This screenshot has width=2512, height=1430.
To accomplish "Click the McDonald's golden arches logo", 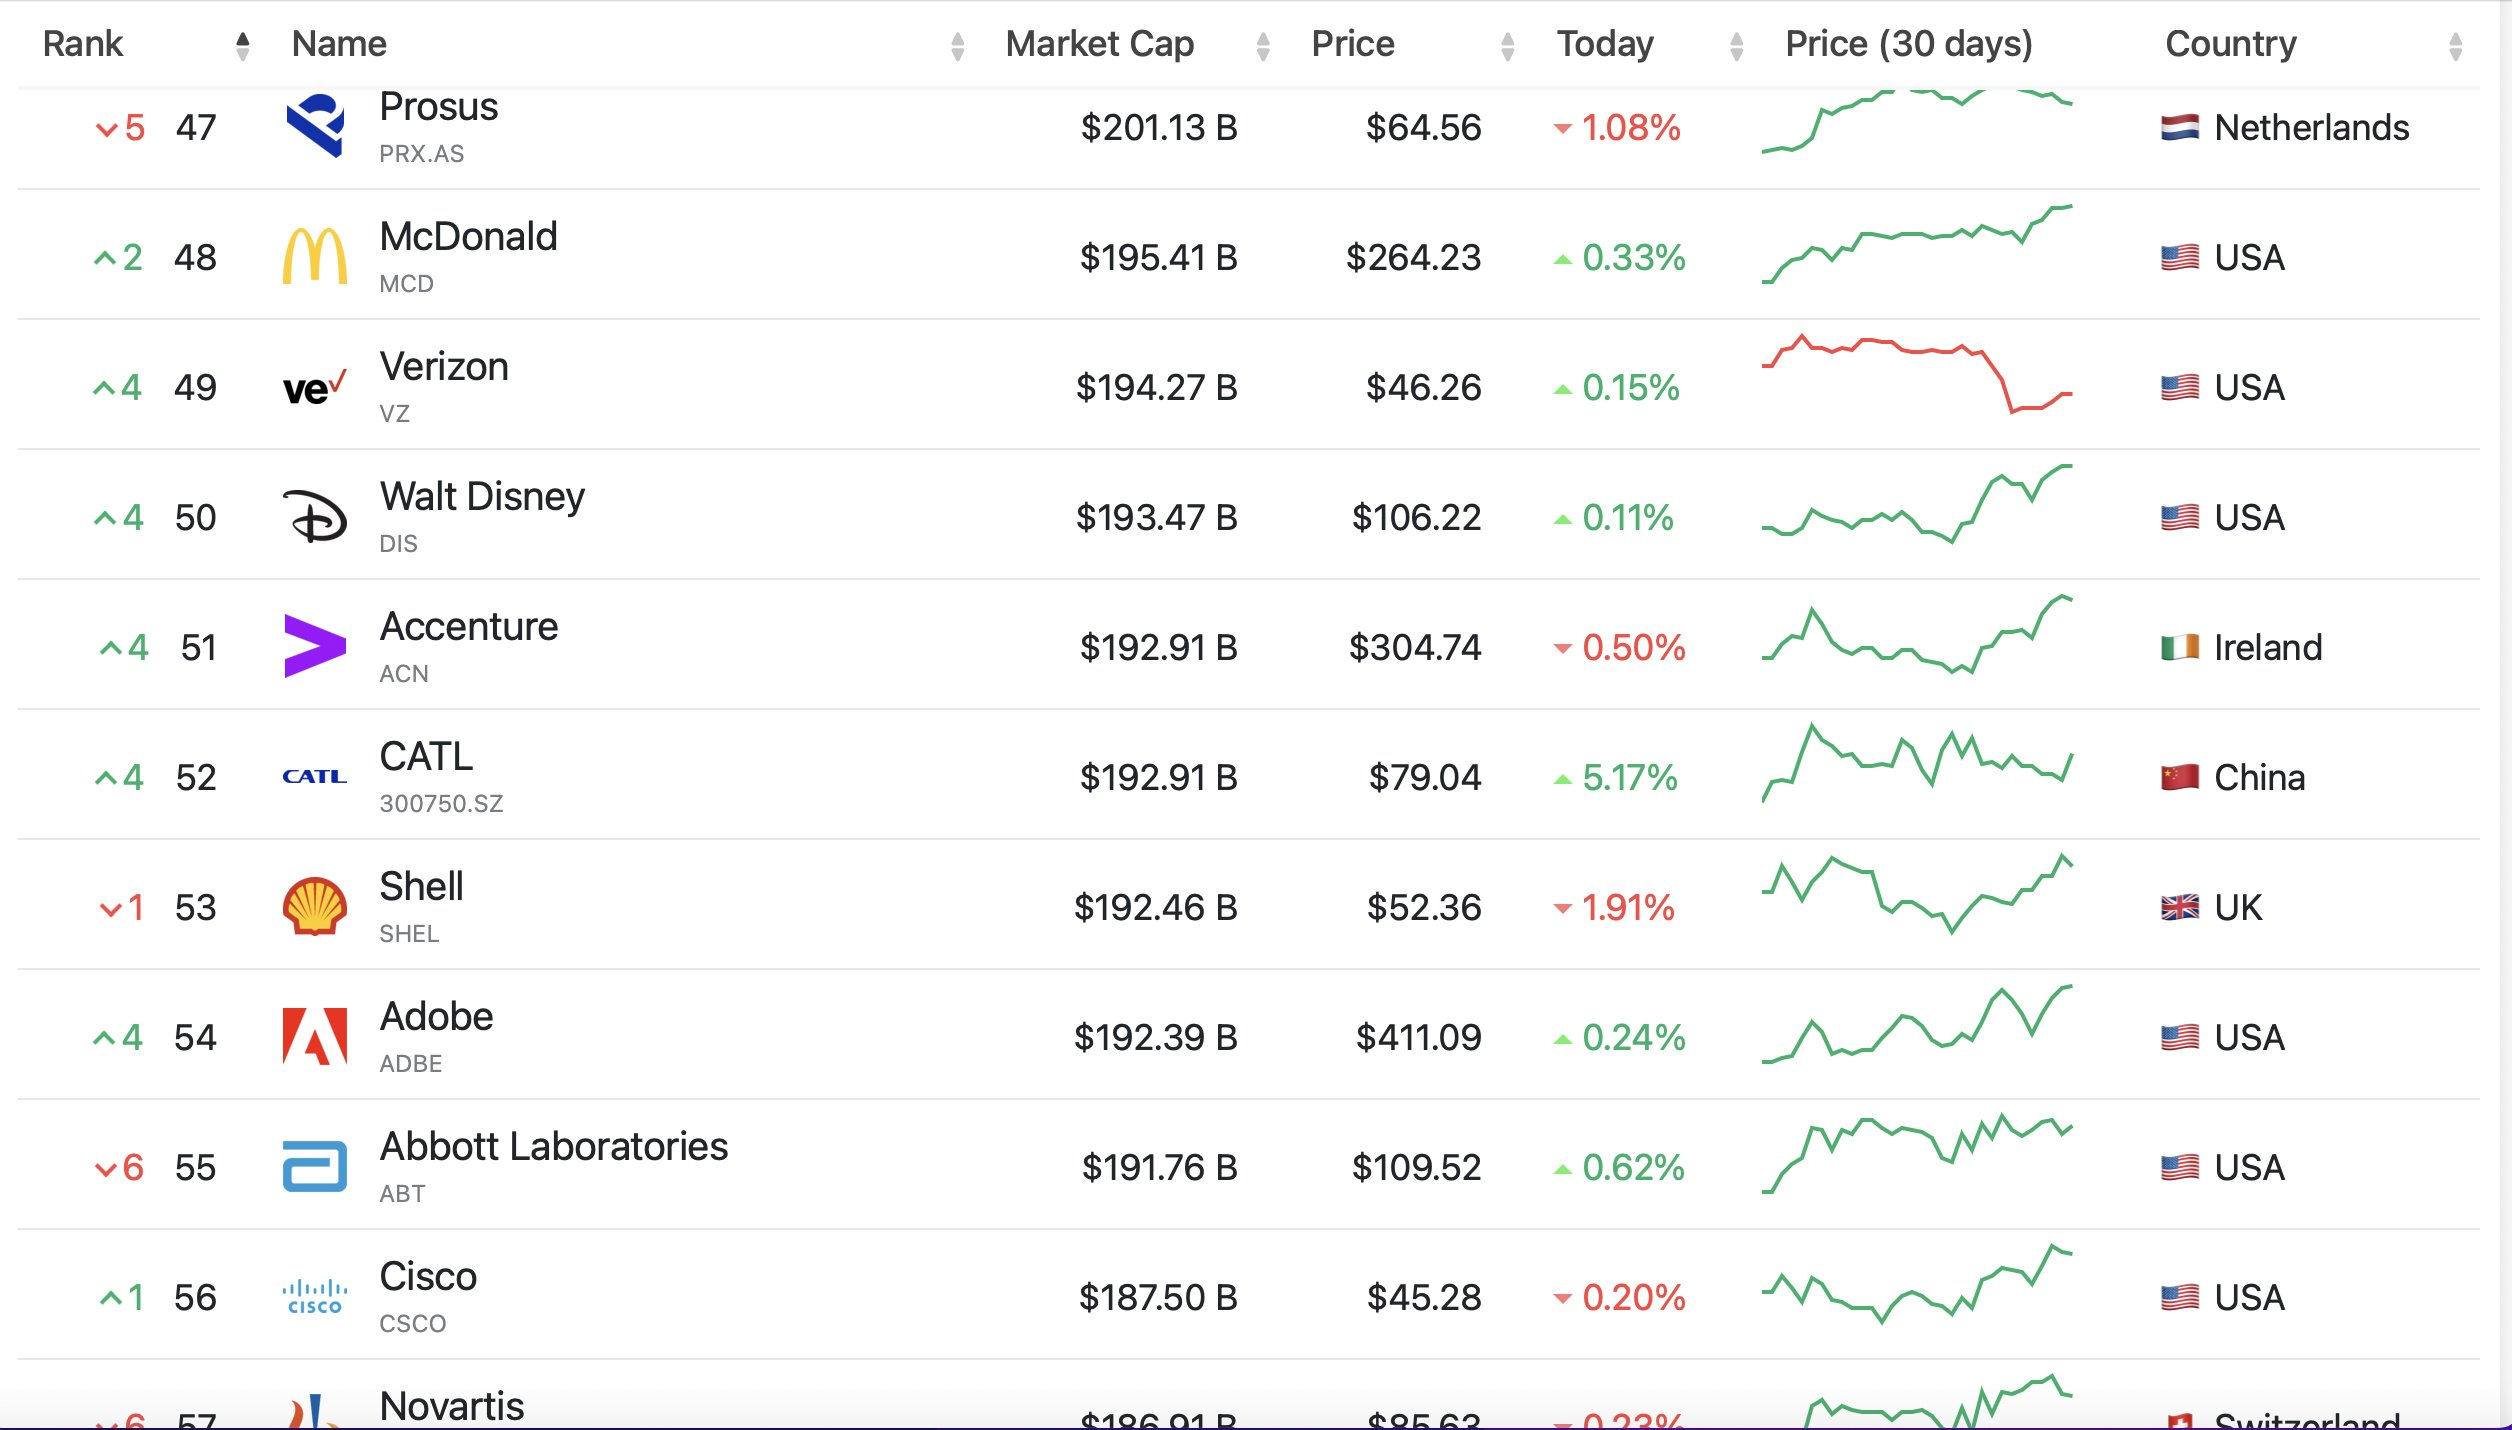I will (315, 256).
